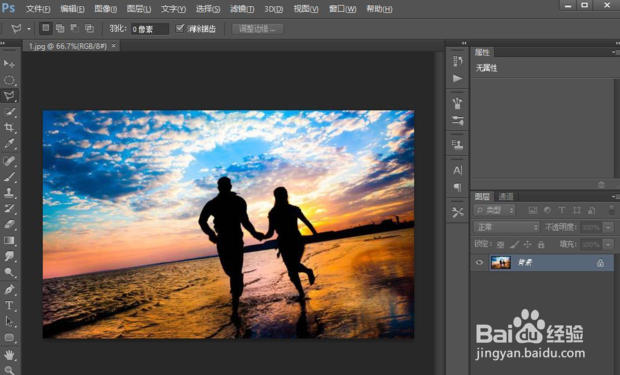
Task: Open the fill (填充) slider arrow
Action: tap(609, 244)
